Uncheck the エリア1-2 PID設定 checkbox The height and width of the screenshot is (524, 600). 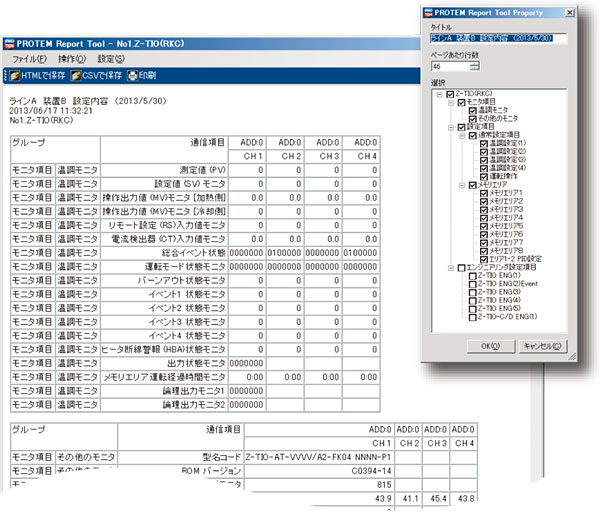484,260
